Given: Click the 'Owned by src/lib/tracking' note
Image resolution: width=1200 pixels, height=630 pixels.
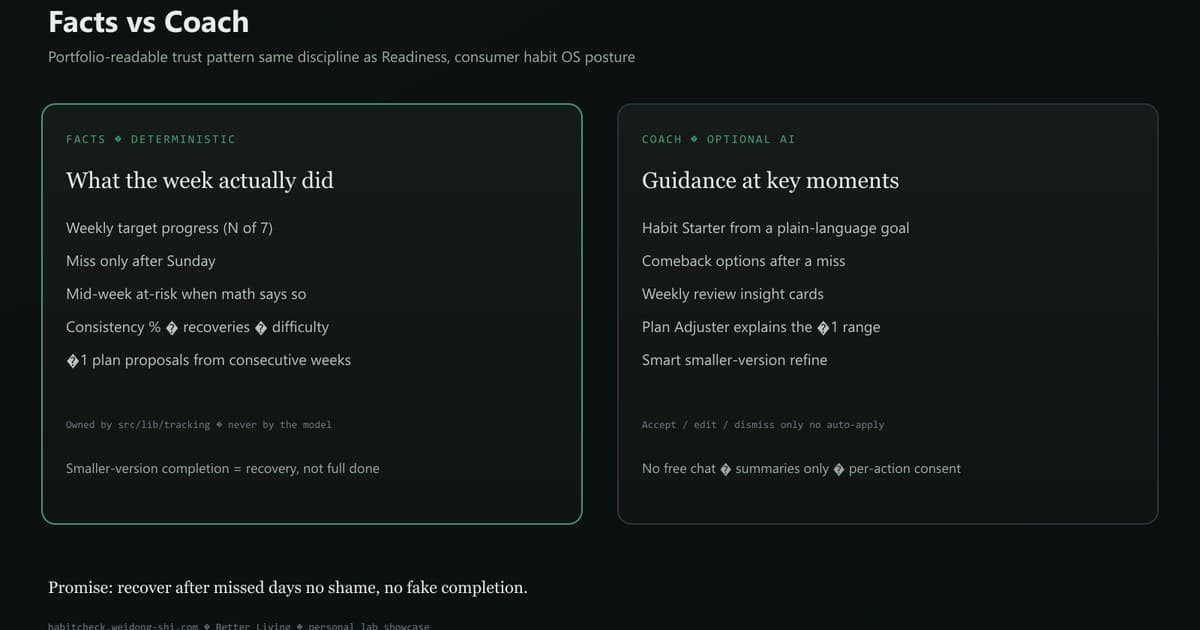Looking at the screenshot, I should pyautogui.click(x=199, y=425).
